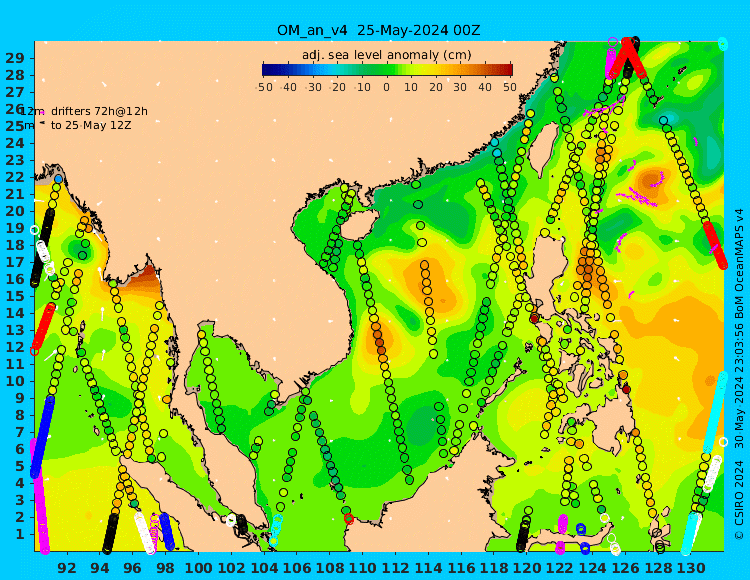The width and height of the screenshot is (750, 580).
Task: Click longitude axis label "92"
Action: 67,568
